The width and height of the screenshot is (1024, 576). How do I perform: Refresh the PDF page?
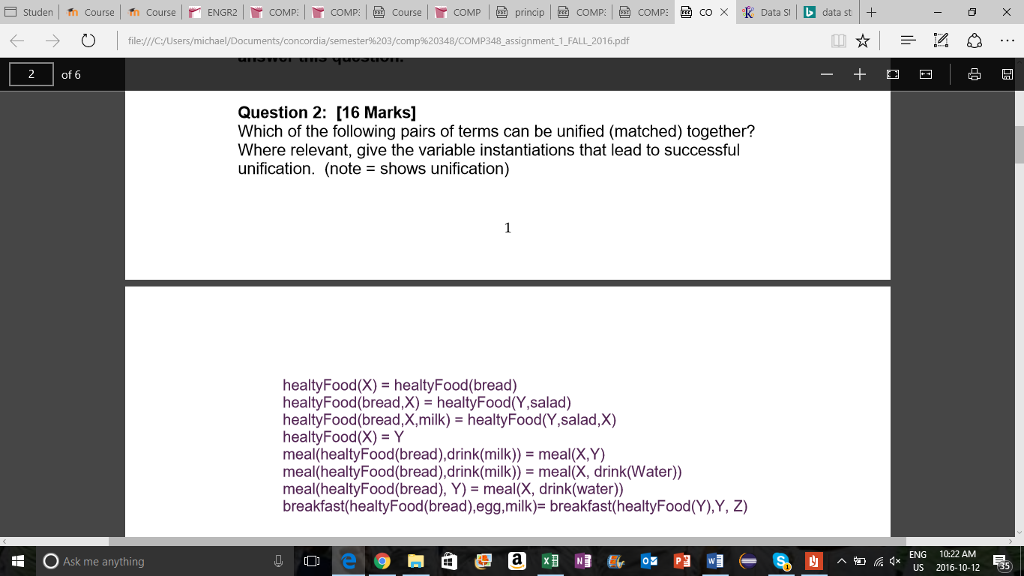pos(88,40)
